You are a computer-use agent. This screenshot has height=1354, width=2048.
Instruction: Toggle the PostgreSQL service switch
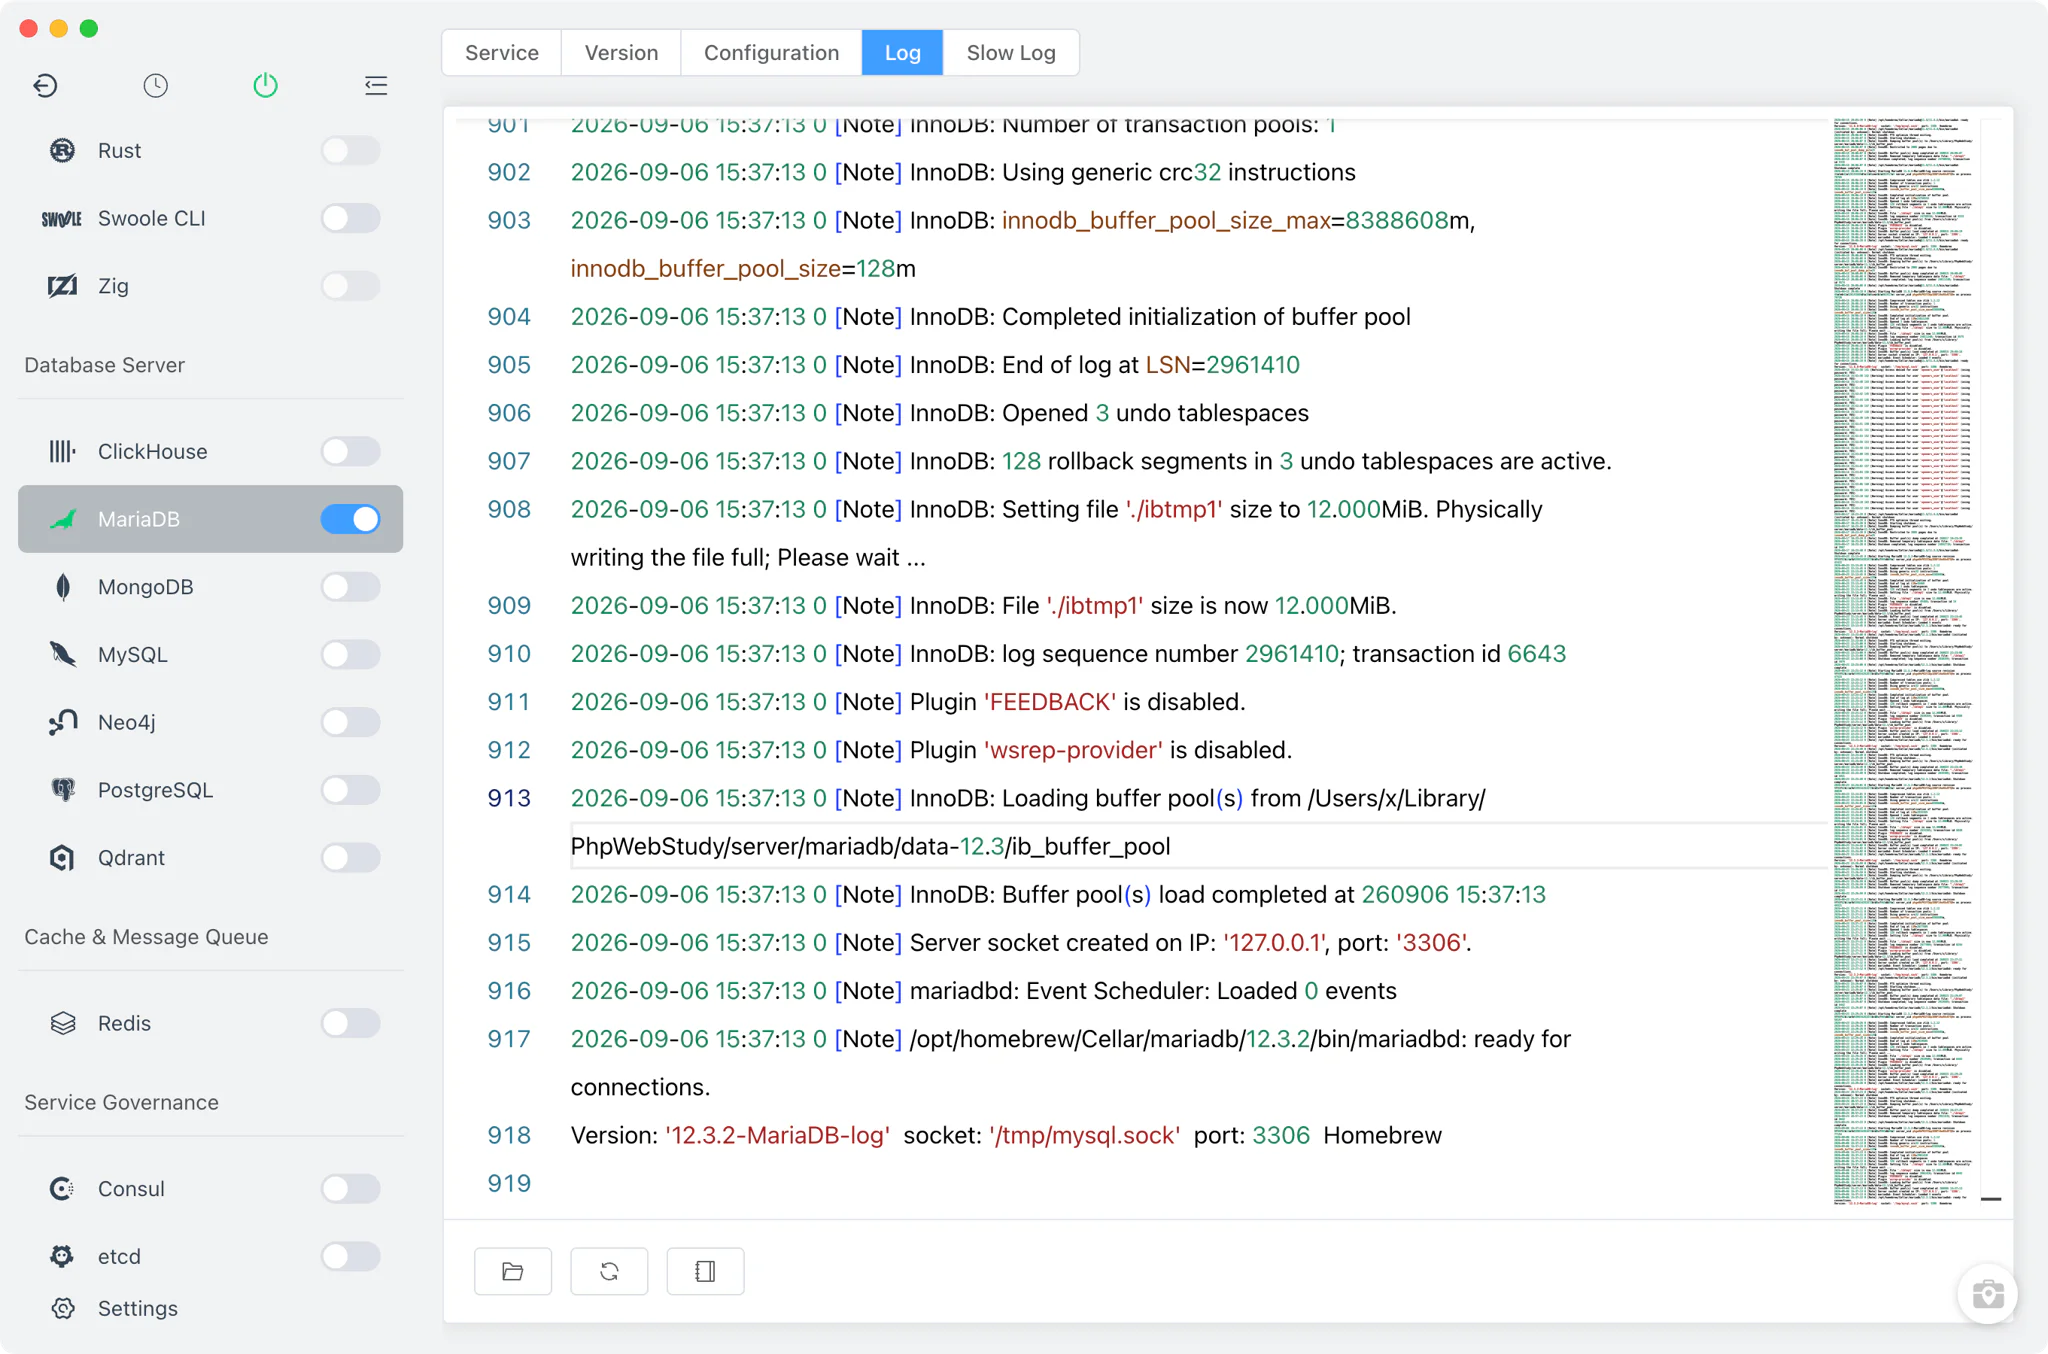(x=350, y=790)
